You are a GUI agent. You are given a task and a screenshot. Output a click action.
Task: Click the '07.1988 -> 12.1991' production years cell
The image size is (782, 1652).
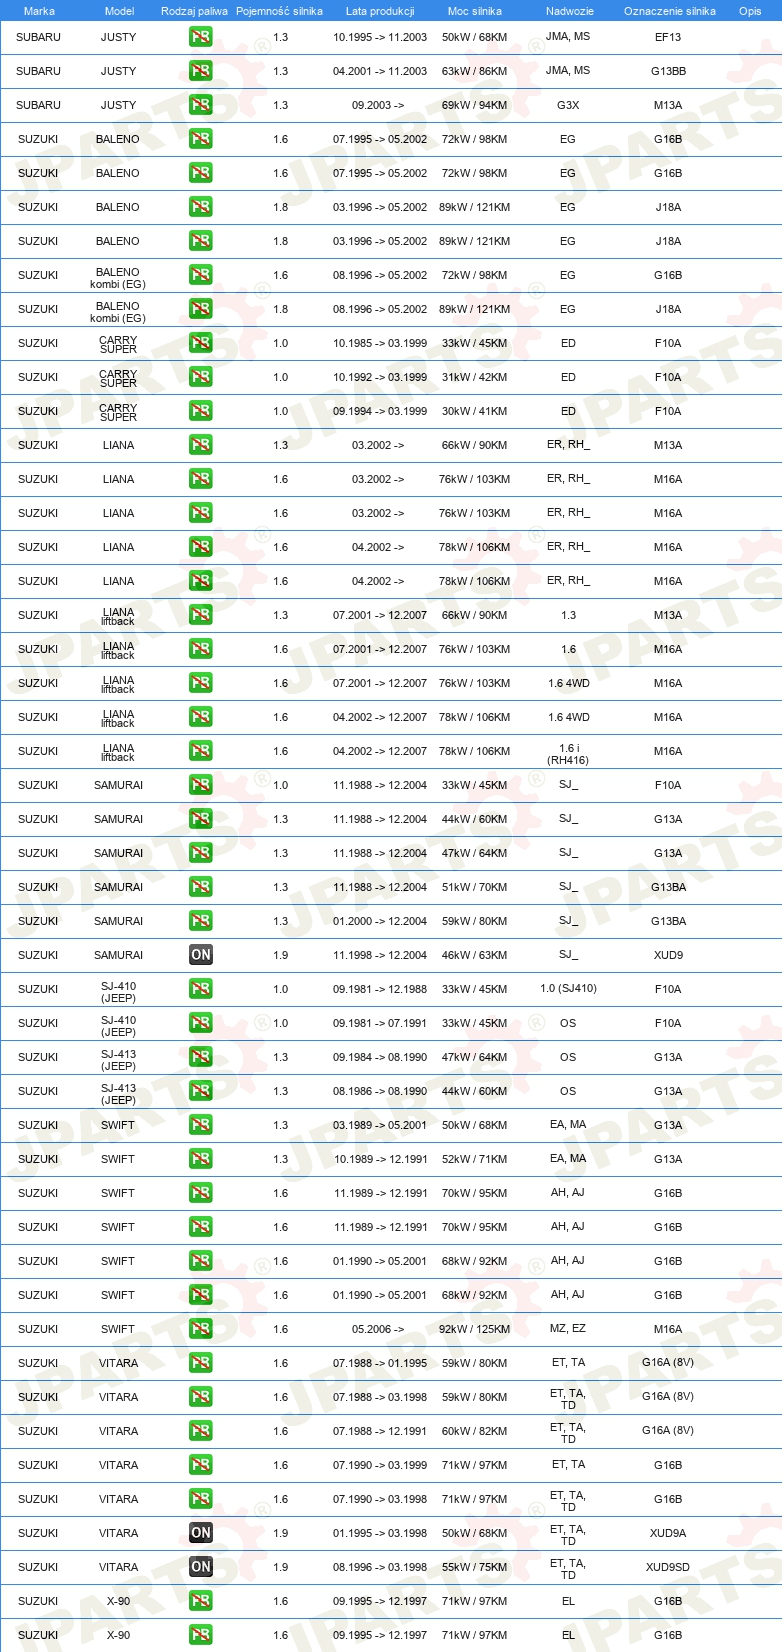pos(380,1431)
